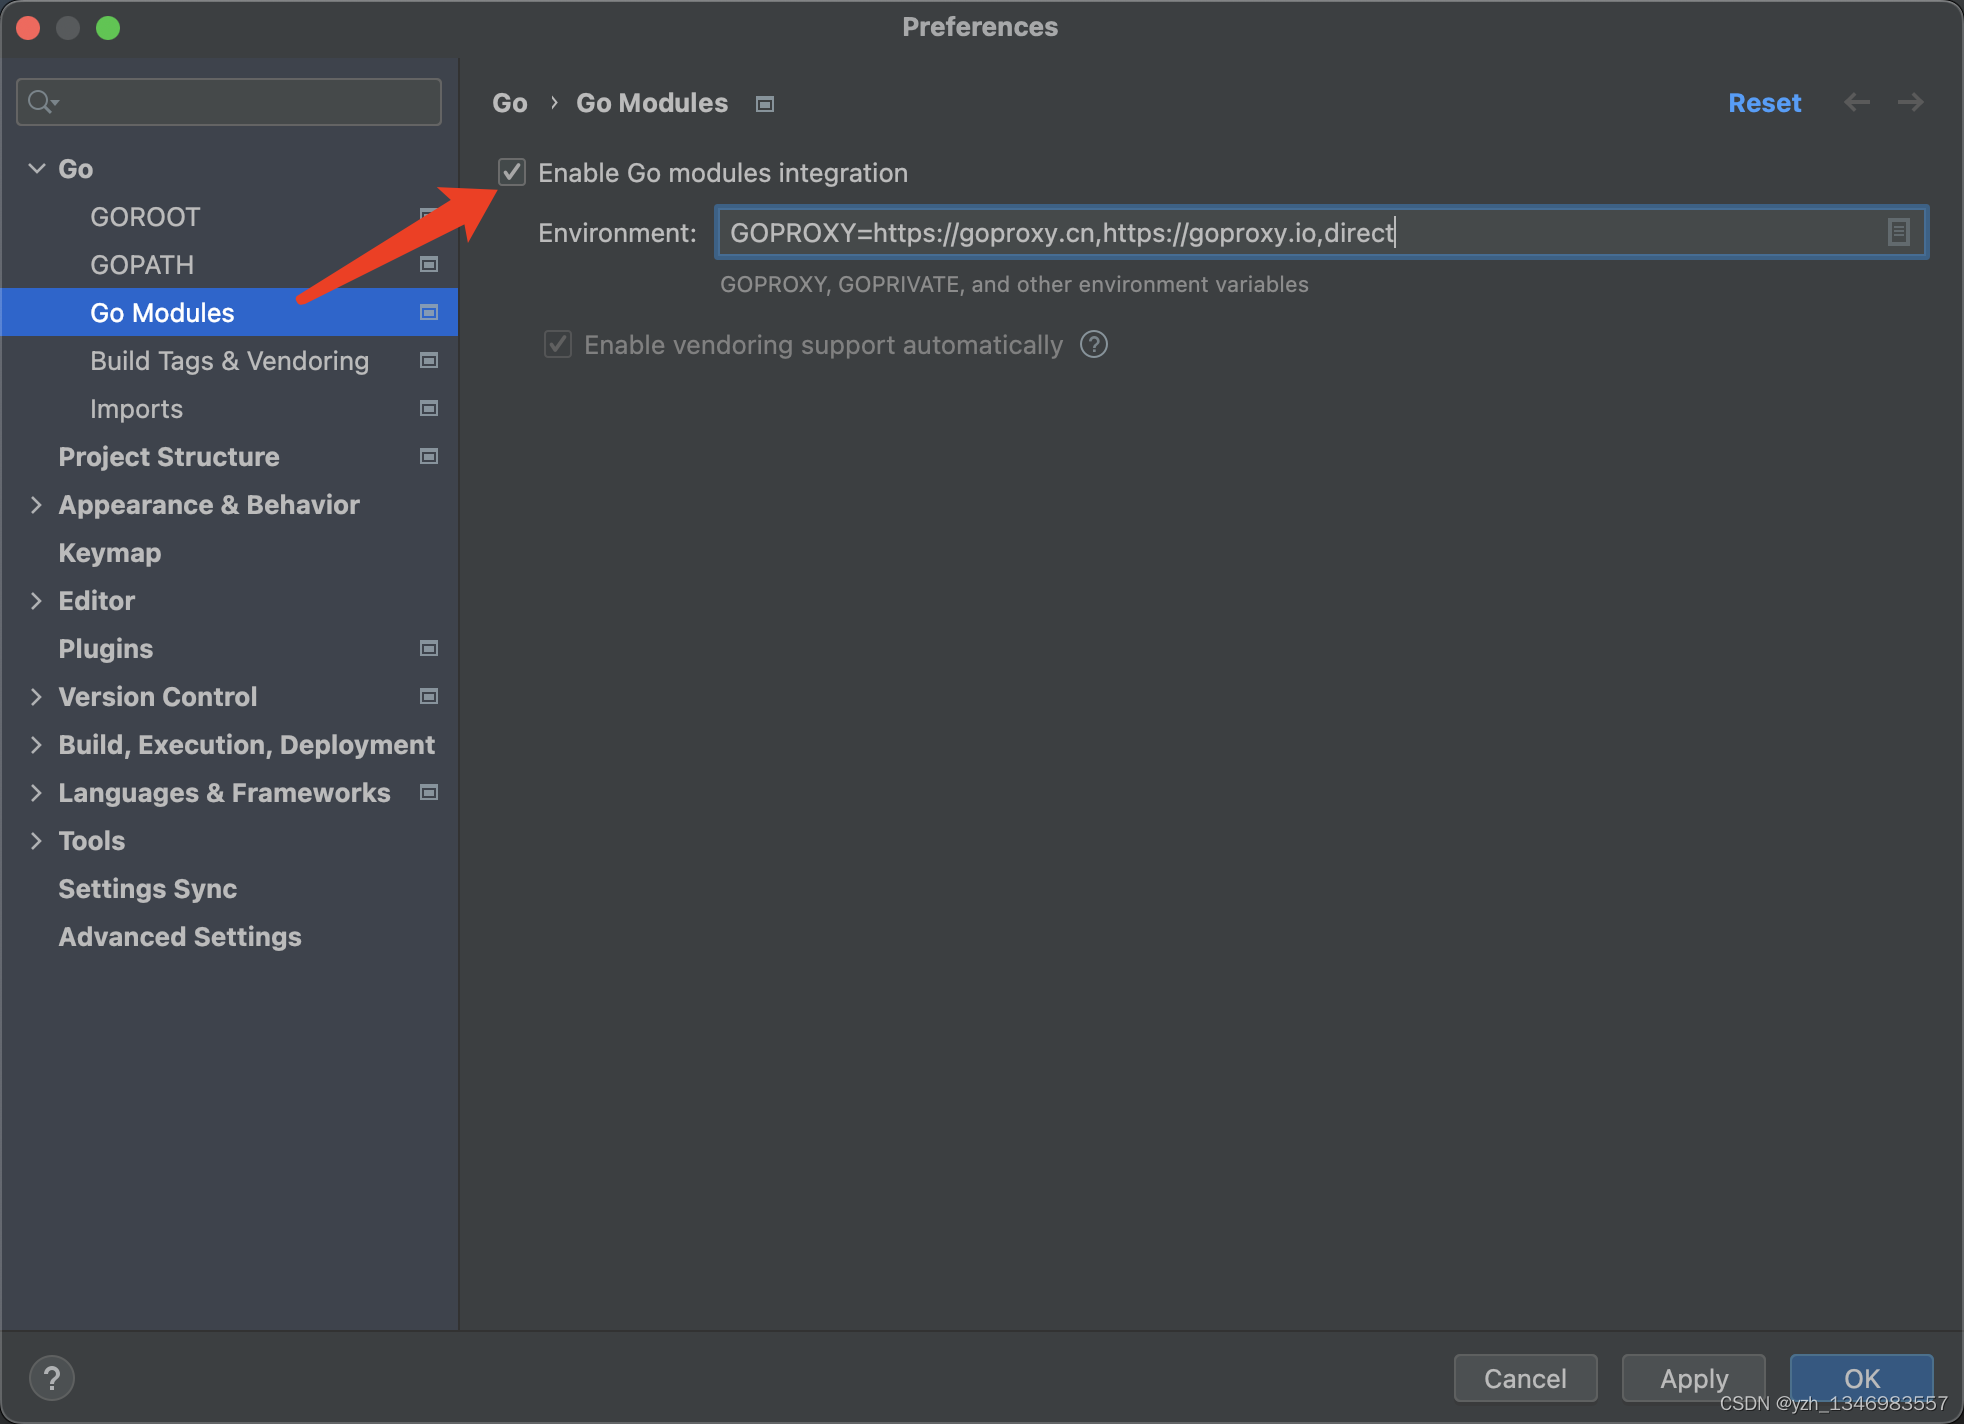Click into the Environment text field
The width and height of the screenshot is (1964, 1424).
click(x=1300, y=232)
